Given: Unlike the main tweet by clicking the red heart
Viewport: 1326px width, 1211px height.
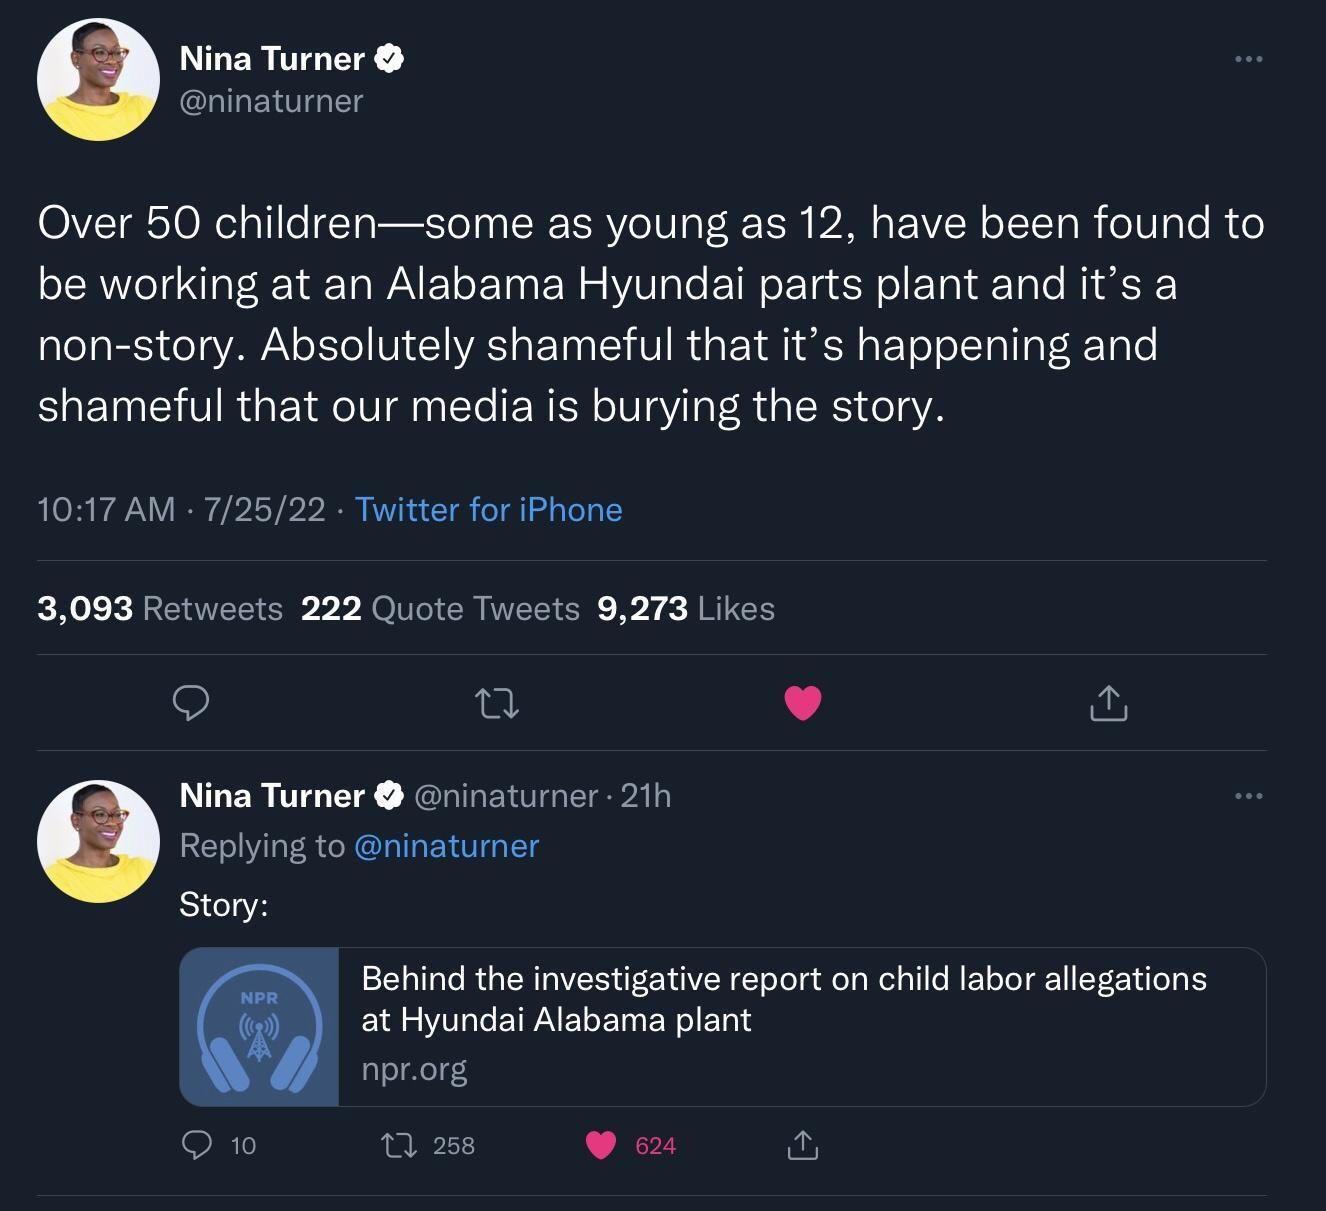Looking at the screenshot, I should tap(802, 703).
